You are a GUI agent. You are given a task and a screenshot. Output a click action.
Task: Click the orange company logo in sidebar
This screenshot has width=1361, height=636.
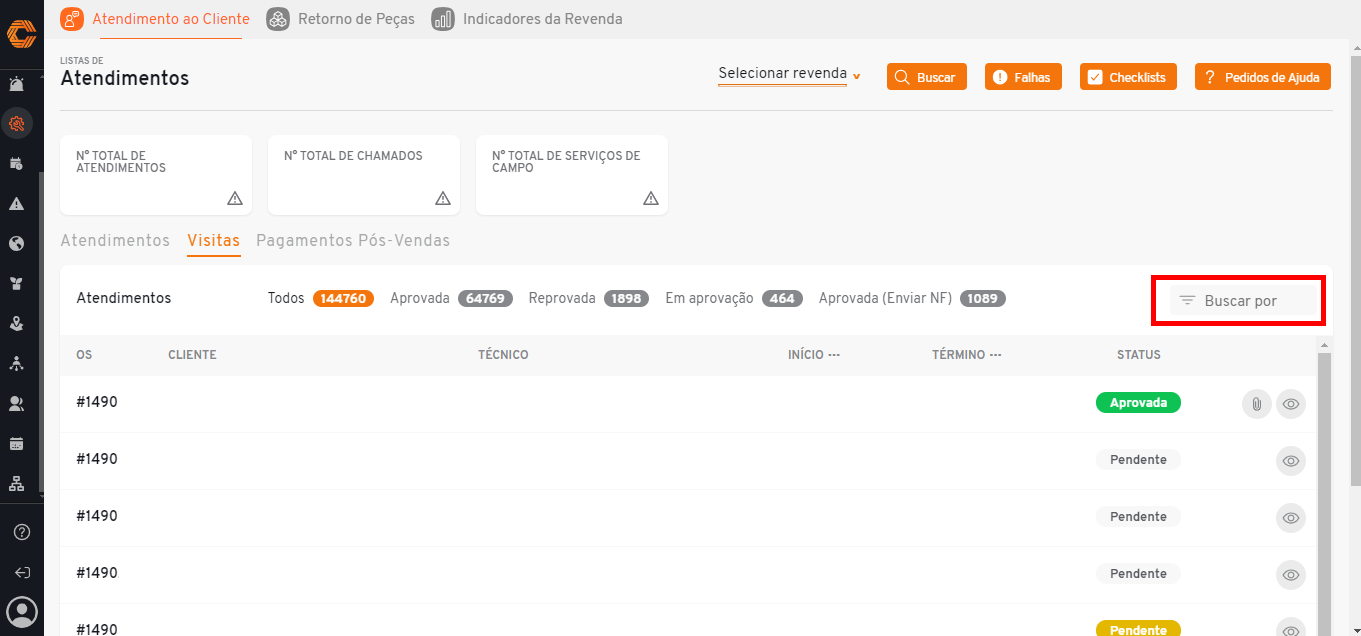point(21,35)
